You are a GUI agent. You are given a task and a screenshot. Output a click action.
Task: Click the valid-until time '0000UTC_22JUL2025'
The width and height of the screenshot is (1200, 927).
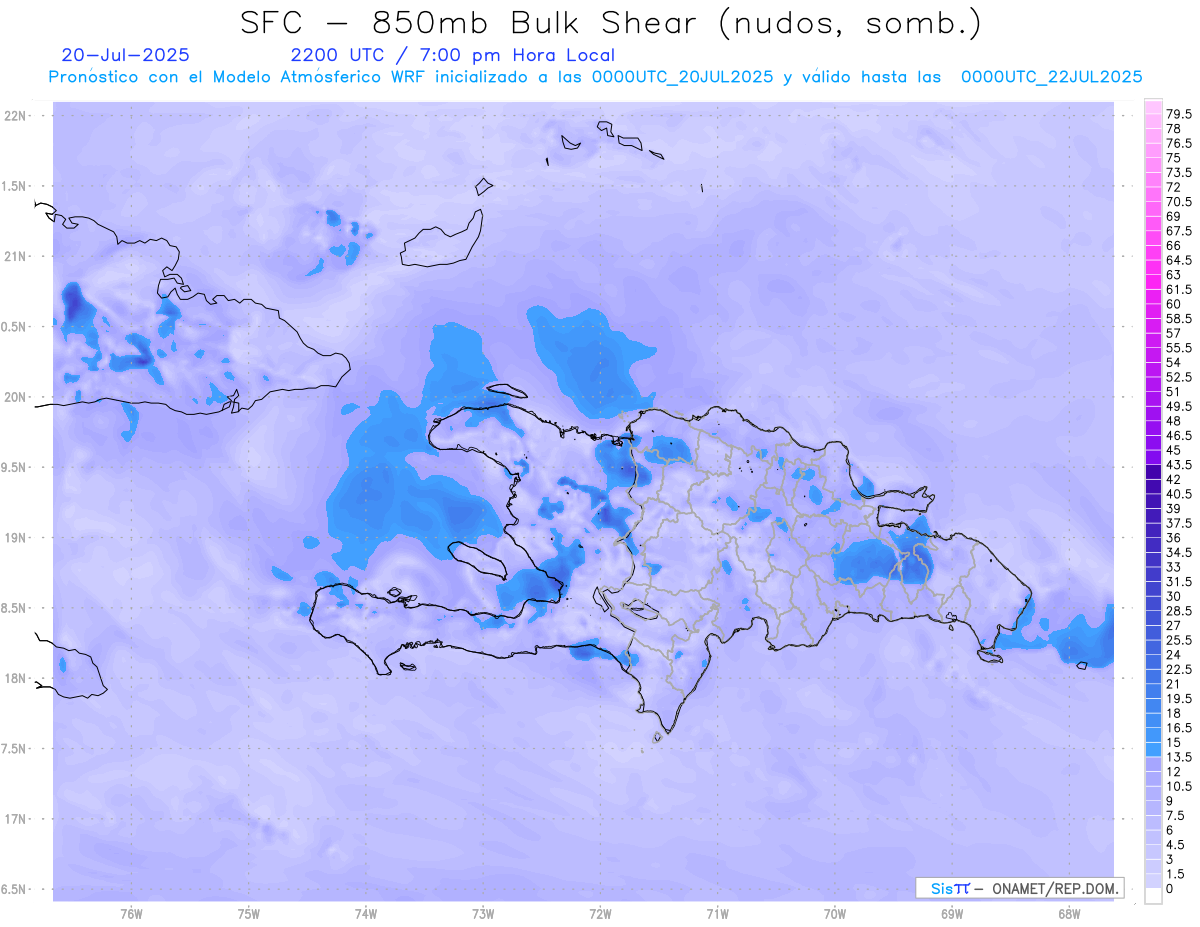(x=1051, y=77)
